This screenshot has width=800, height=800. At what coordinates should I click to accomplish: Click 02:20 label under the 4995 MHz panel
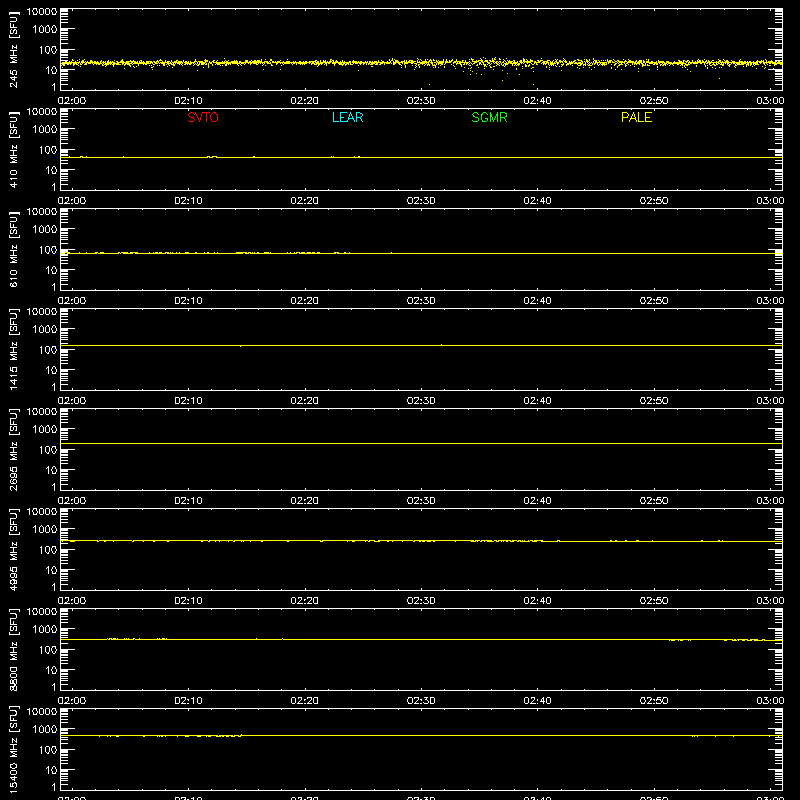point(305,601)
